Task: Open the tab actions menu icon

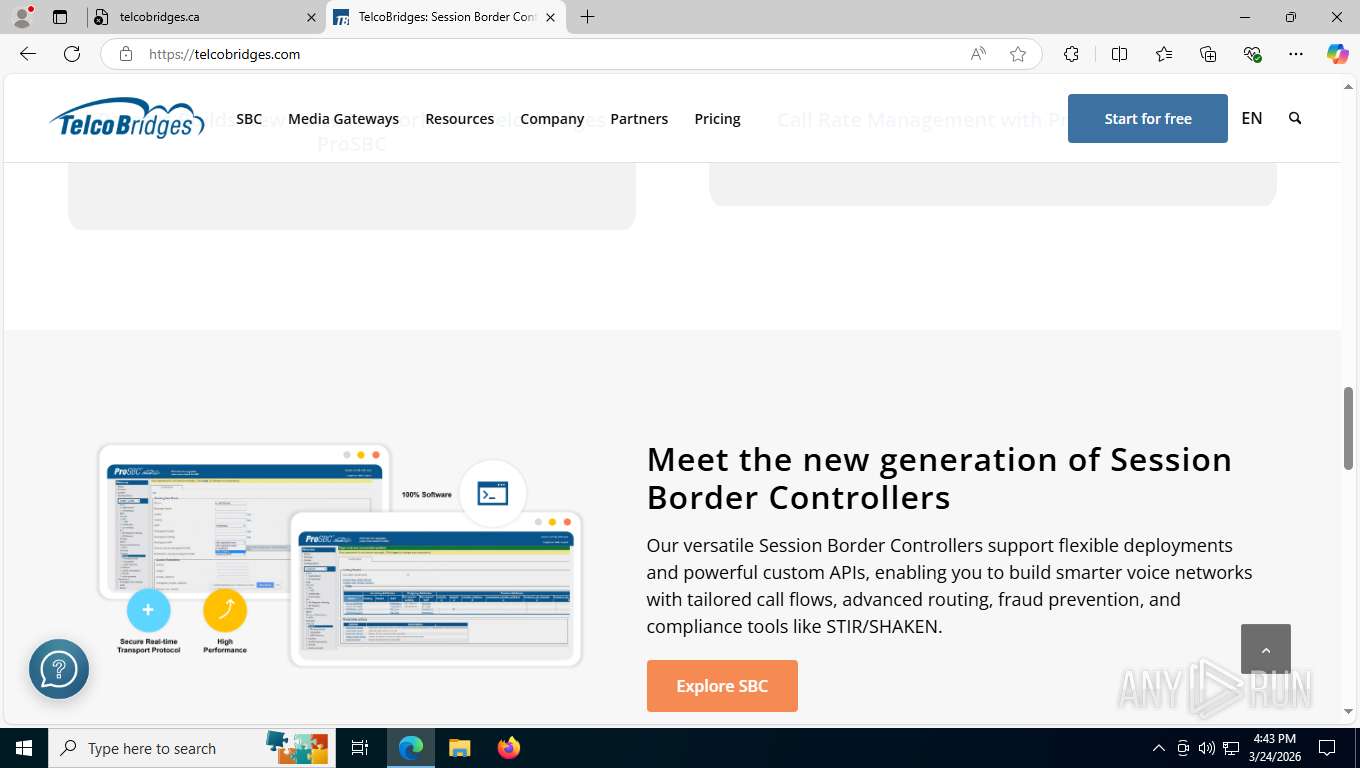Action: coord(60,17)
